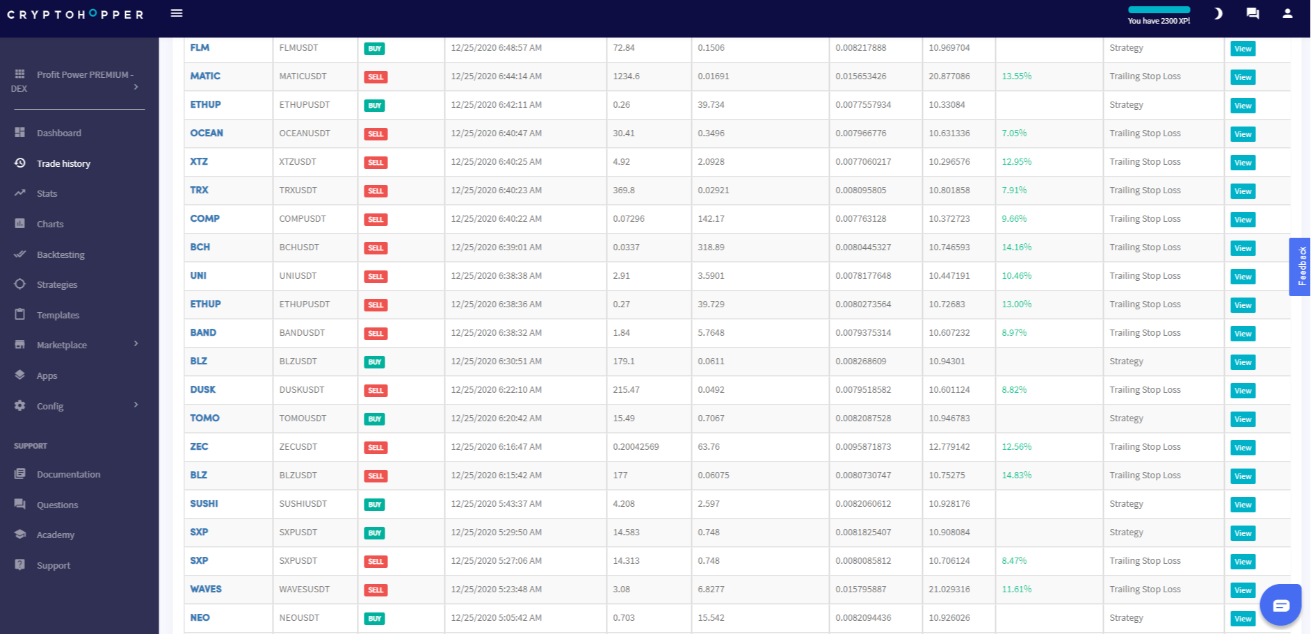
Task: Open Charts menu item
Action: click(x=50, y=224)
